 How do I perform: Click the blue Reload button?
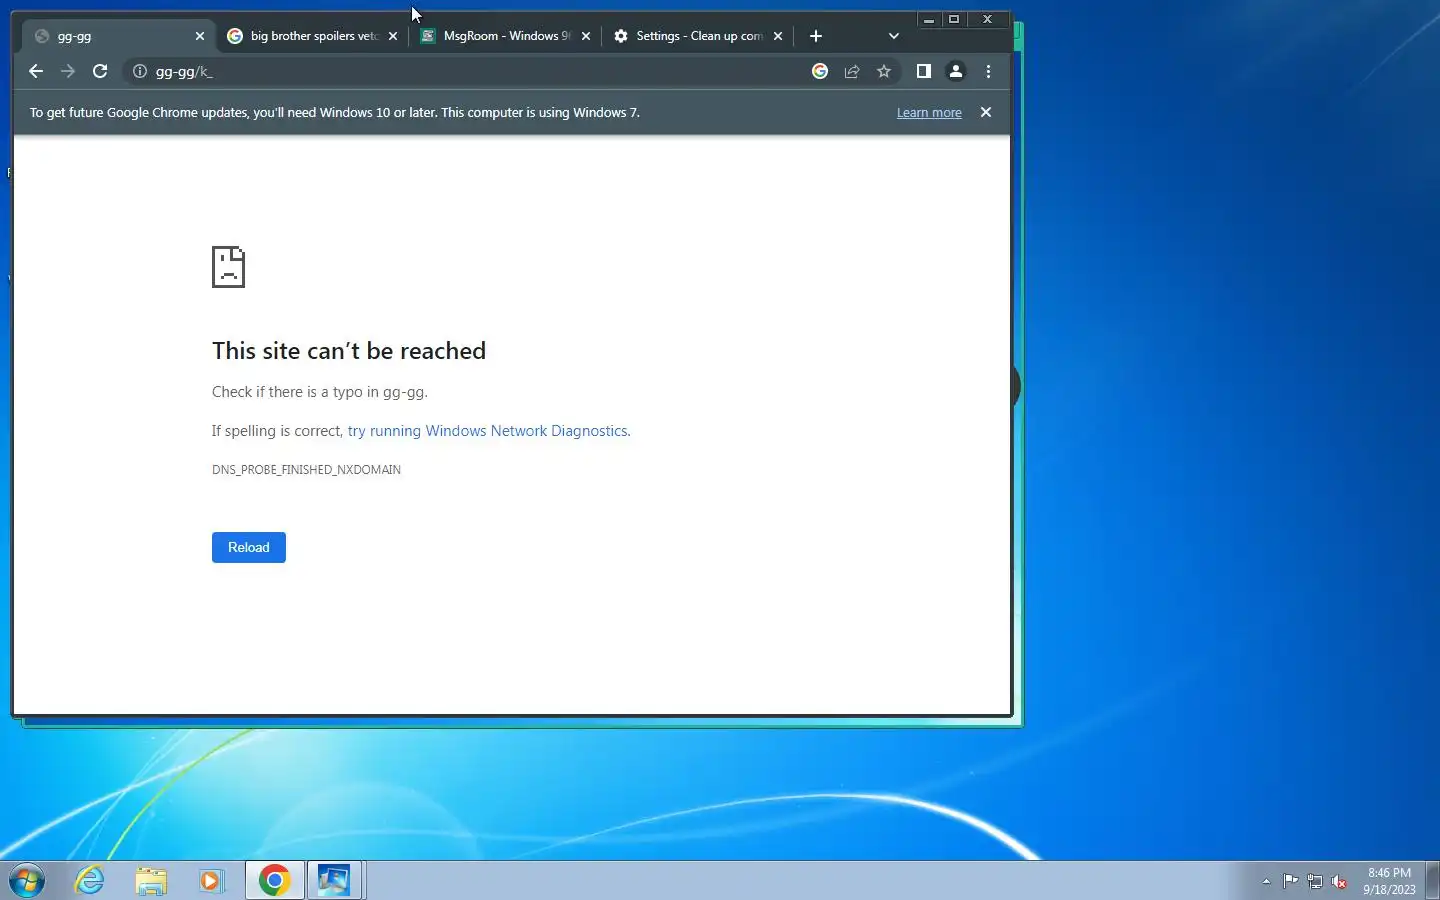click(249, 547)
